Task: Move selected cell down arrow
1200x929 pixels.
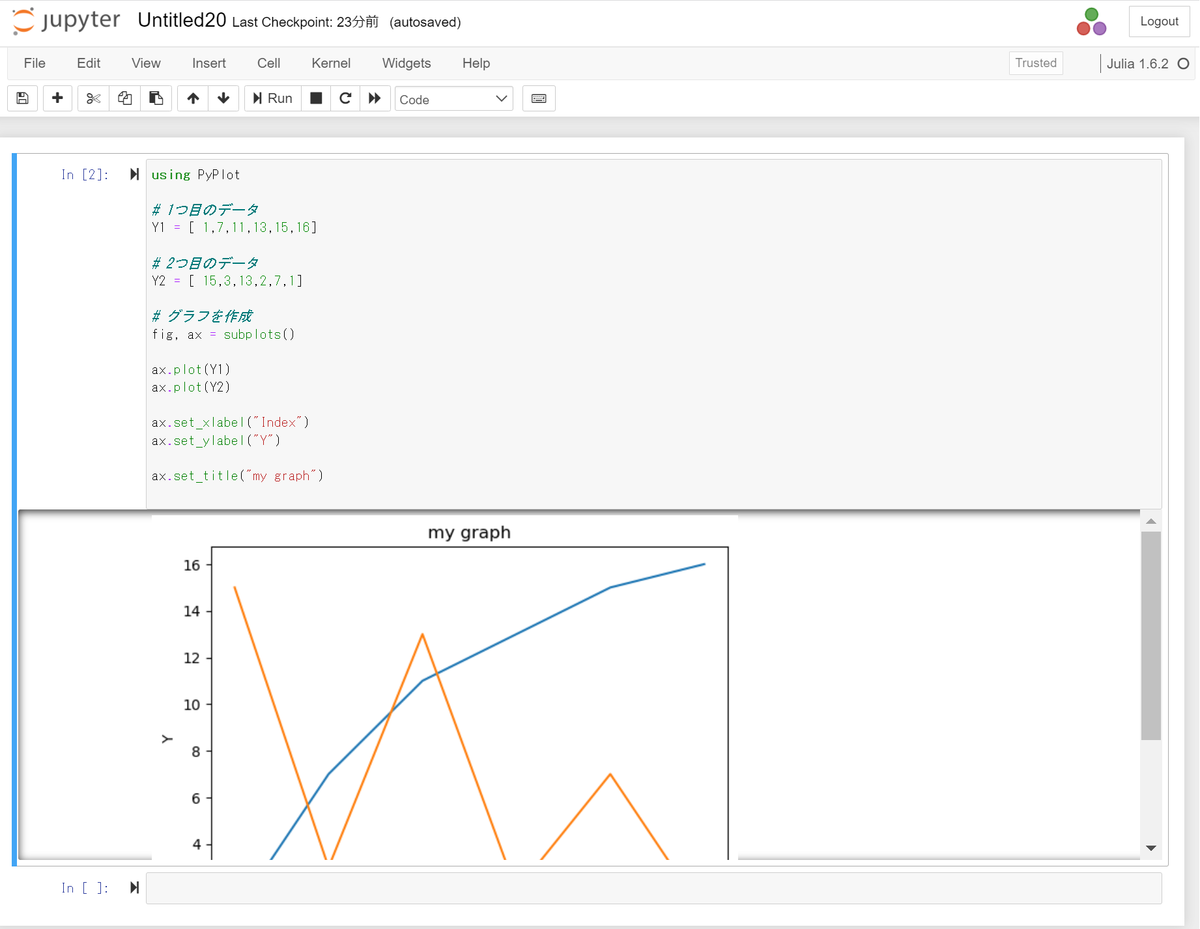Action: pos(223,98)
